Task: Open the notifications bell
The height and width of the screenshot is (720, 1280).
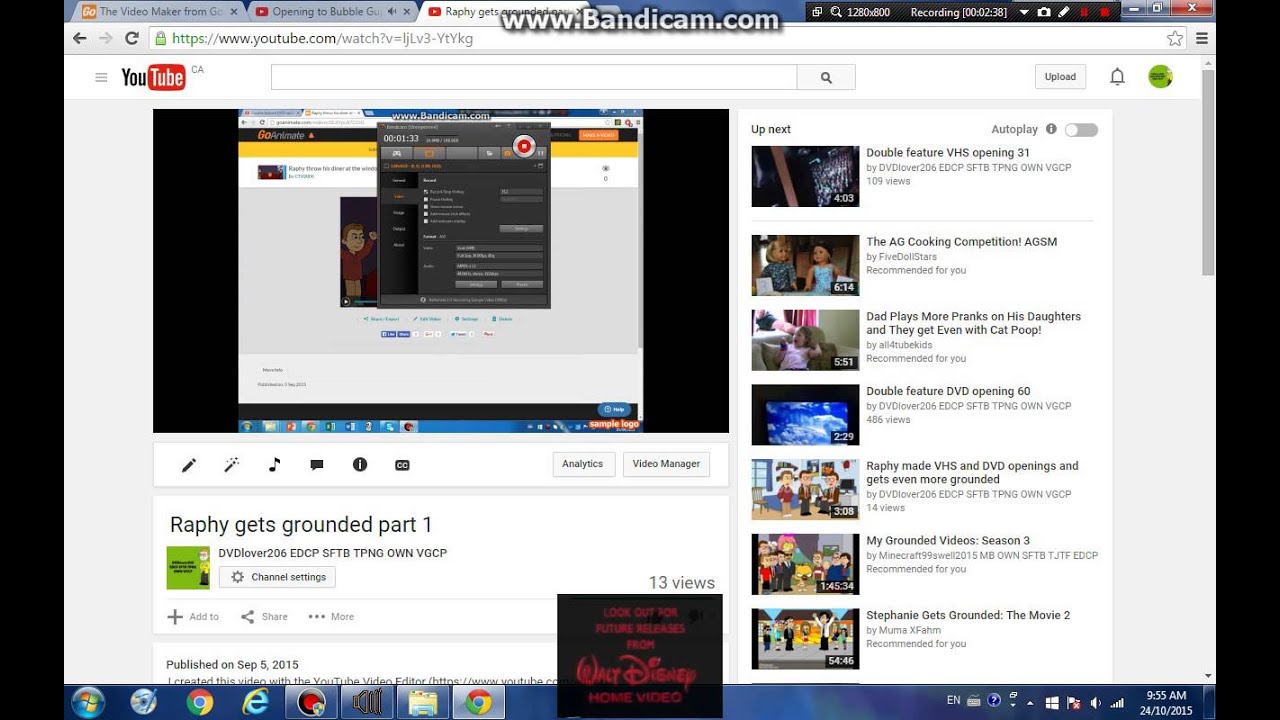Action: point(1117,77)
